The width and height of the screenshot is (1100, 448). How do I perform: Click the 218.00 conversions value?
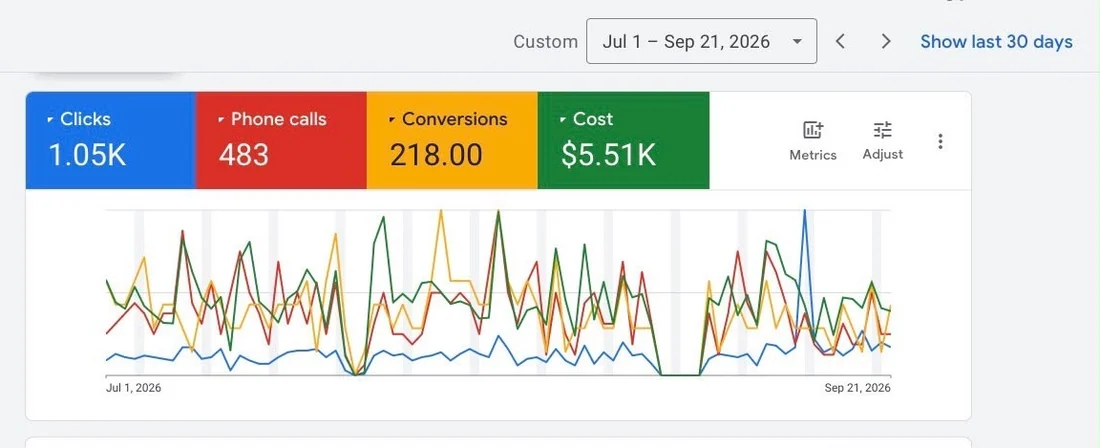[x=436, y=155]
